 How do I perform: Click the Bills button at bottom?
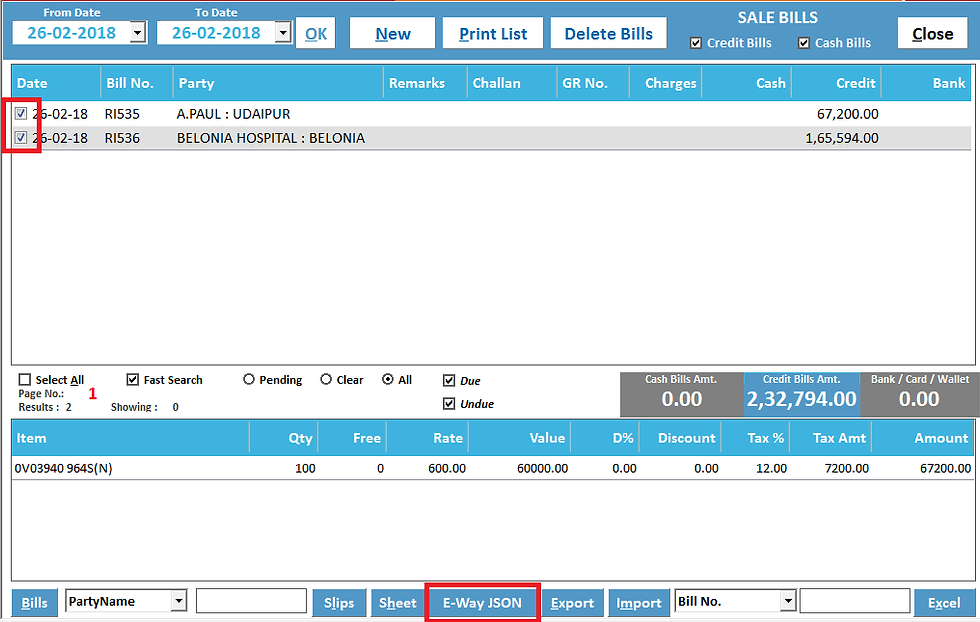coord(34,603)
